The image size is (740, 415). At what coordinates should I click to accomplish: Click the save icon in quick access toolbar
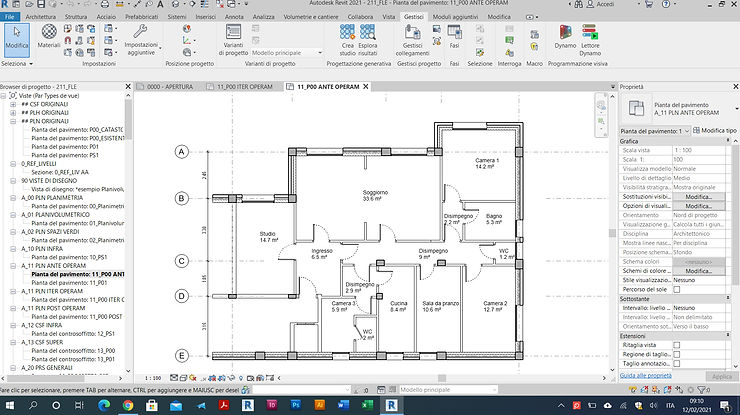point(41,4)
